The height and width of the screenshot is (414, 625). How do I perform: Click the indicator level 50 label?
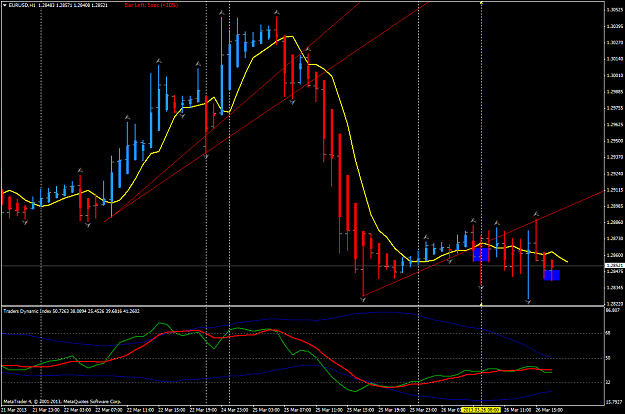pos(608,358)
